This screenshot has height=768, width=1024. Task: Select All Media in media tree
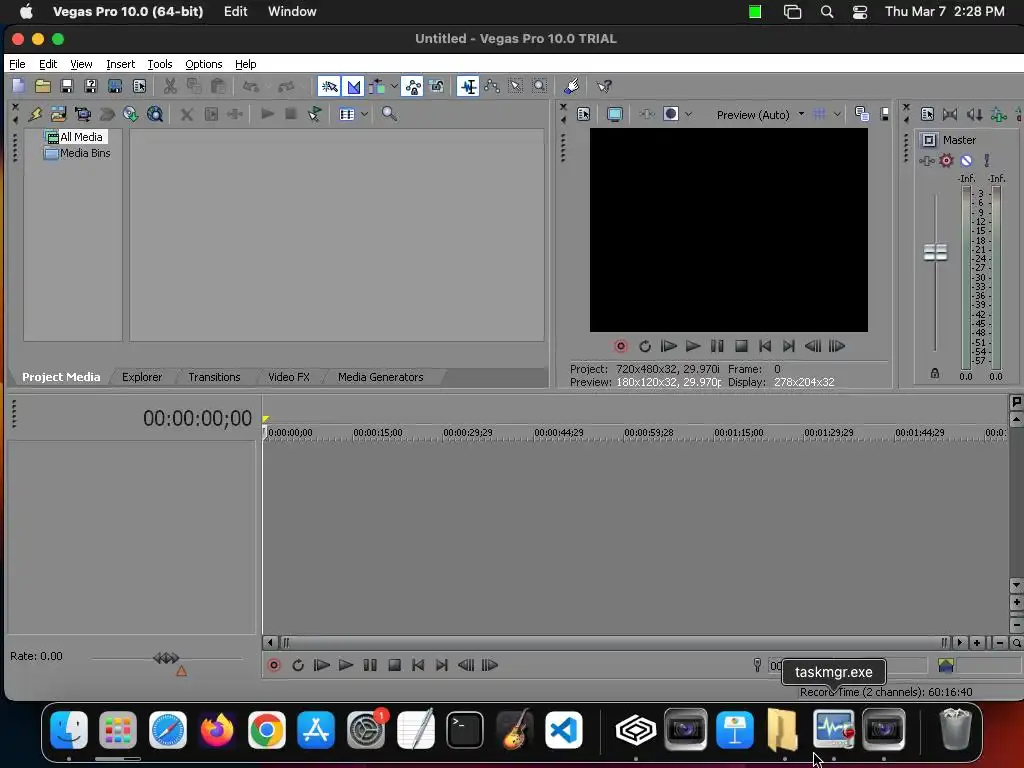click(x=81, y=137)
